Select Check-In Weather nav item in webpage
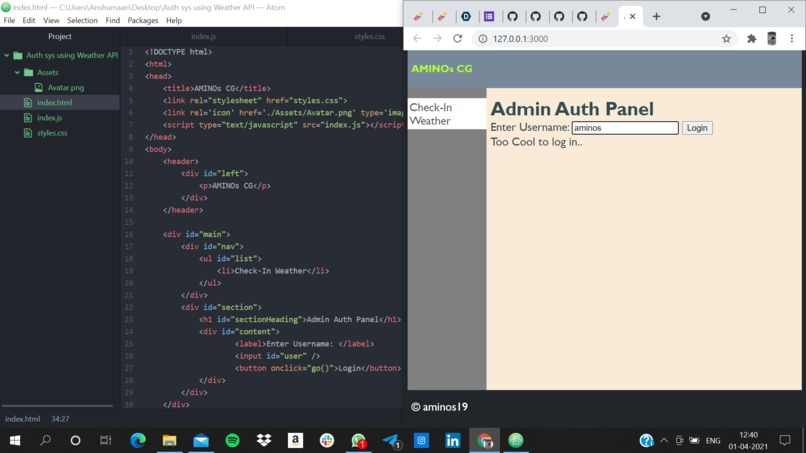Image resolution: width=806 pixels, height=453 pixels. [447, 114]
